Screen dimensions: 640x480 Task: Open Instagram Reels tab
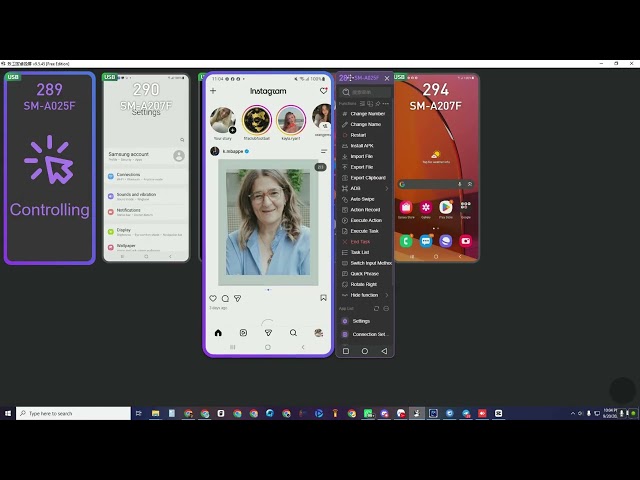click(x=243, y=333)
